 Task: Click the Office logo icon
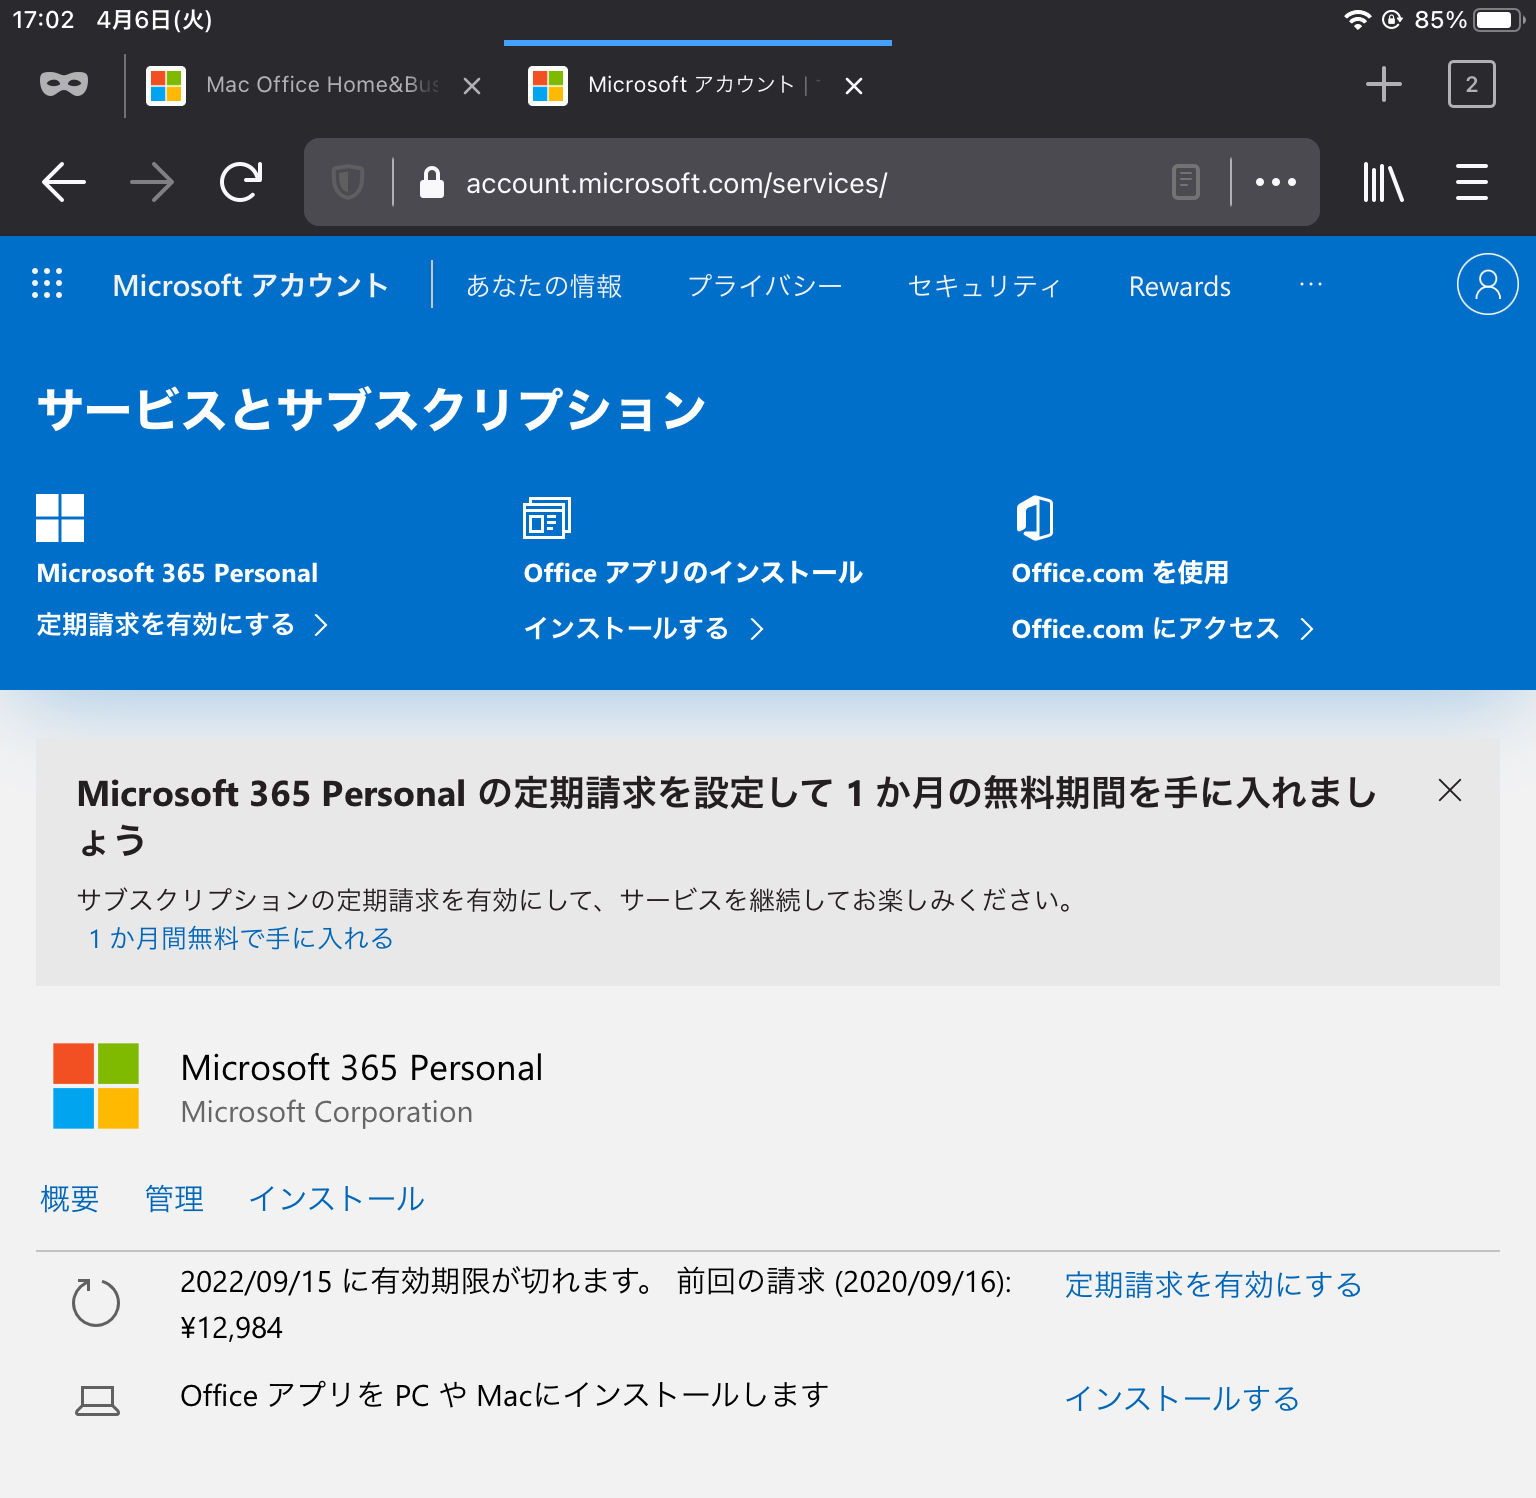tap(1035, 518)
